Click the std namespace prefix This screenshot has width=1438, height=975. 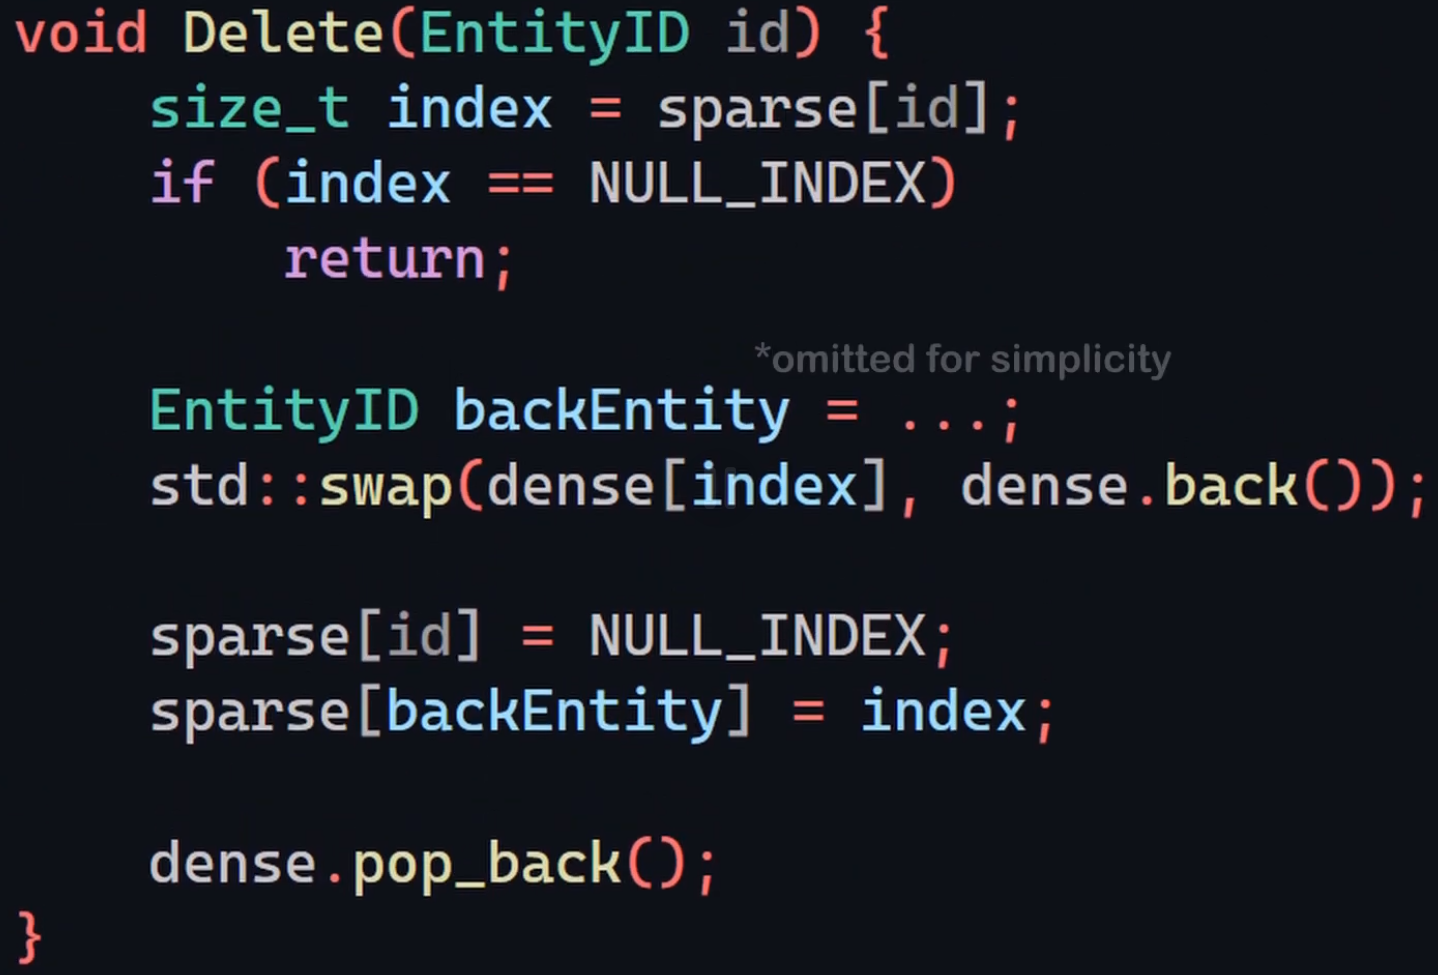(199, 487)
